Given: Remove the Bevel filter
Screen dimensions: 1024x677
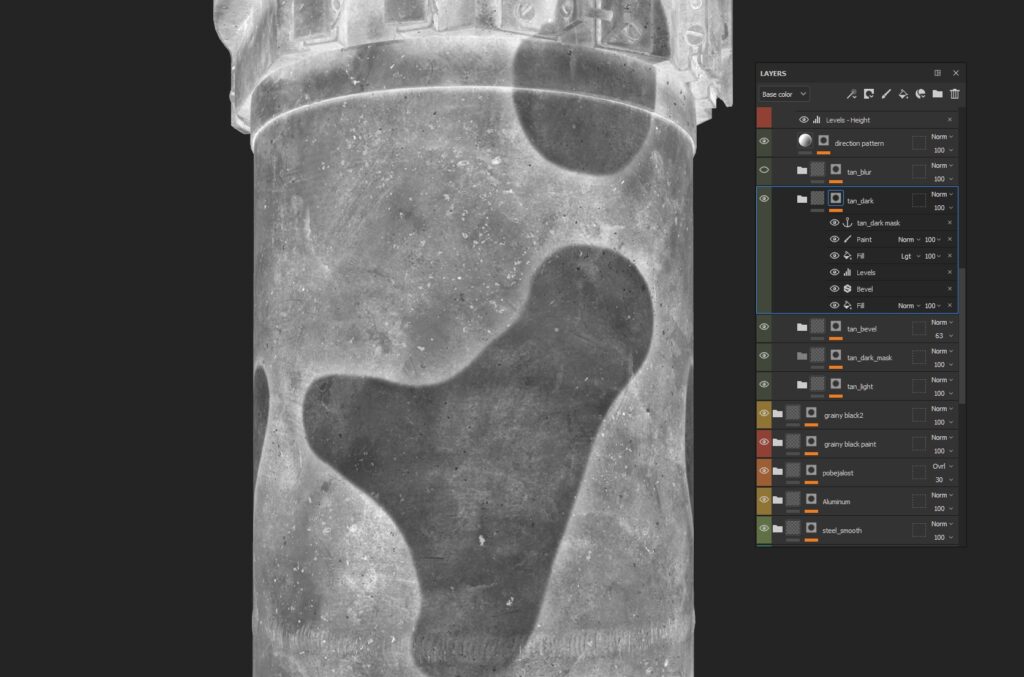Looking at the screenshot, I should pos(950,289).
